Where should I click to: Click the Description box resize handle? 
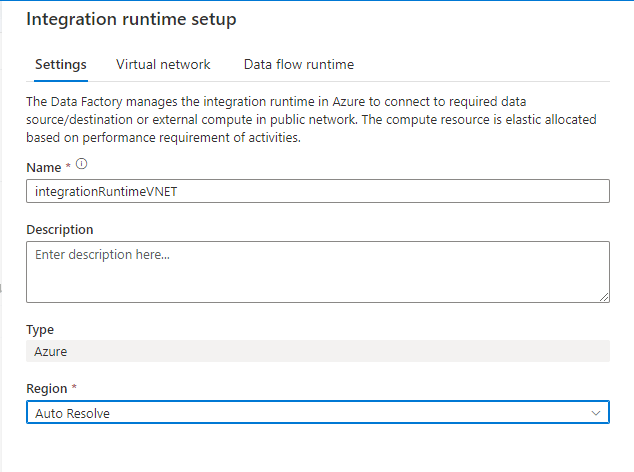[x=604, y=297]
